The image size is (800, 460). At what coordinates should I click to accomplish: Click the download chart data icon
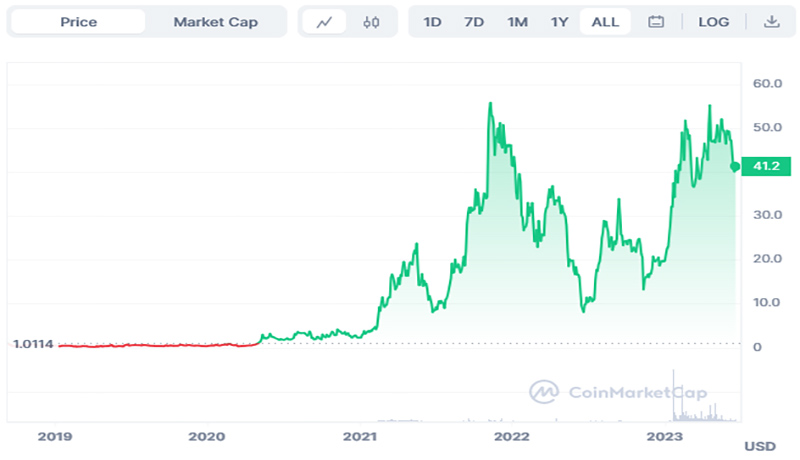click(771, 22)
